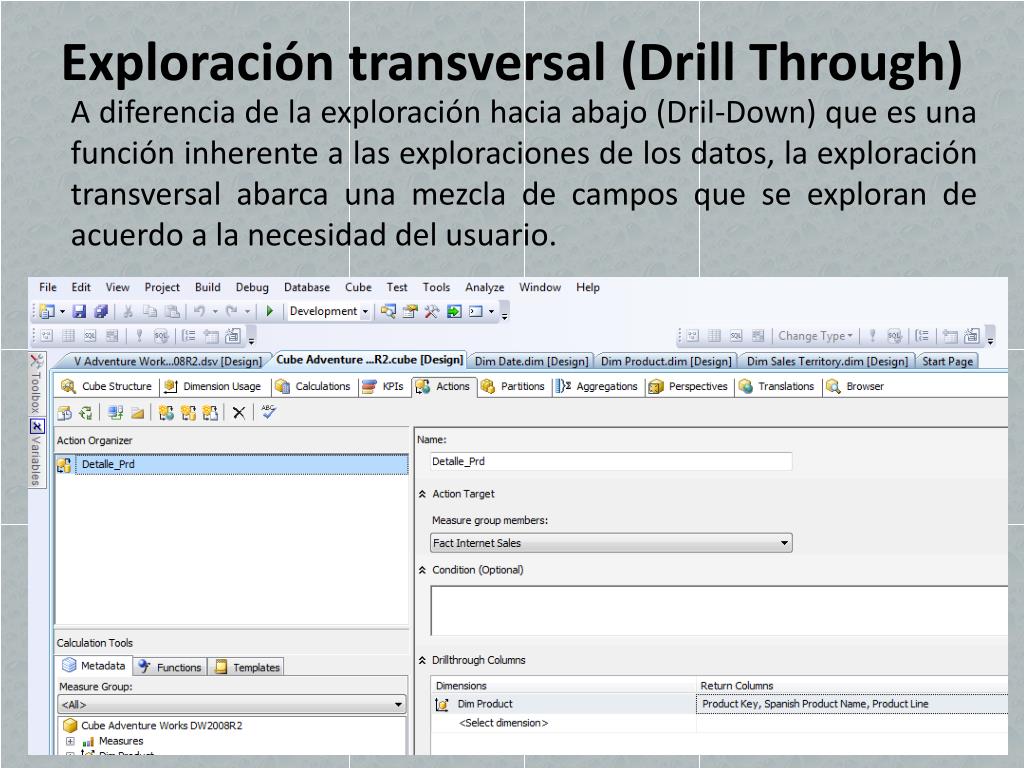Switch to Browser tab
This screenshot has width=1024, height=768.
pyautogui.click(x=856, y=387)
